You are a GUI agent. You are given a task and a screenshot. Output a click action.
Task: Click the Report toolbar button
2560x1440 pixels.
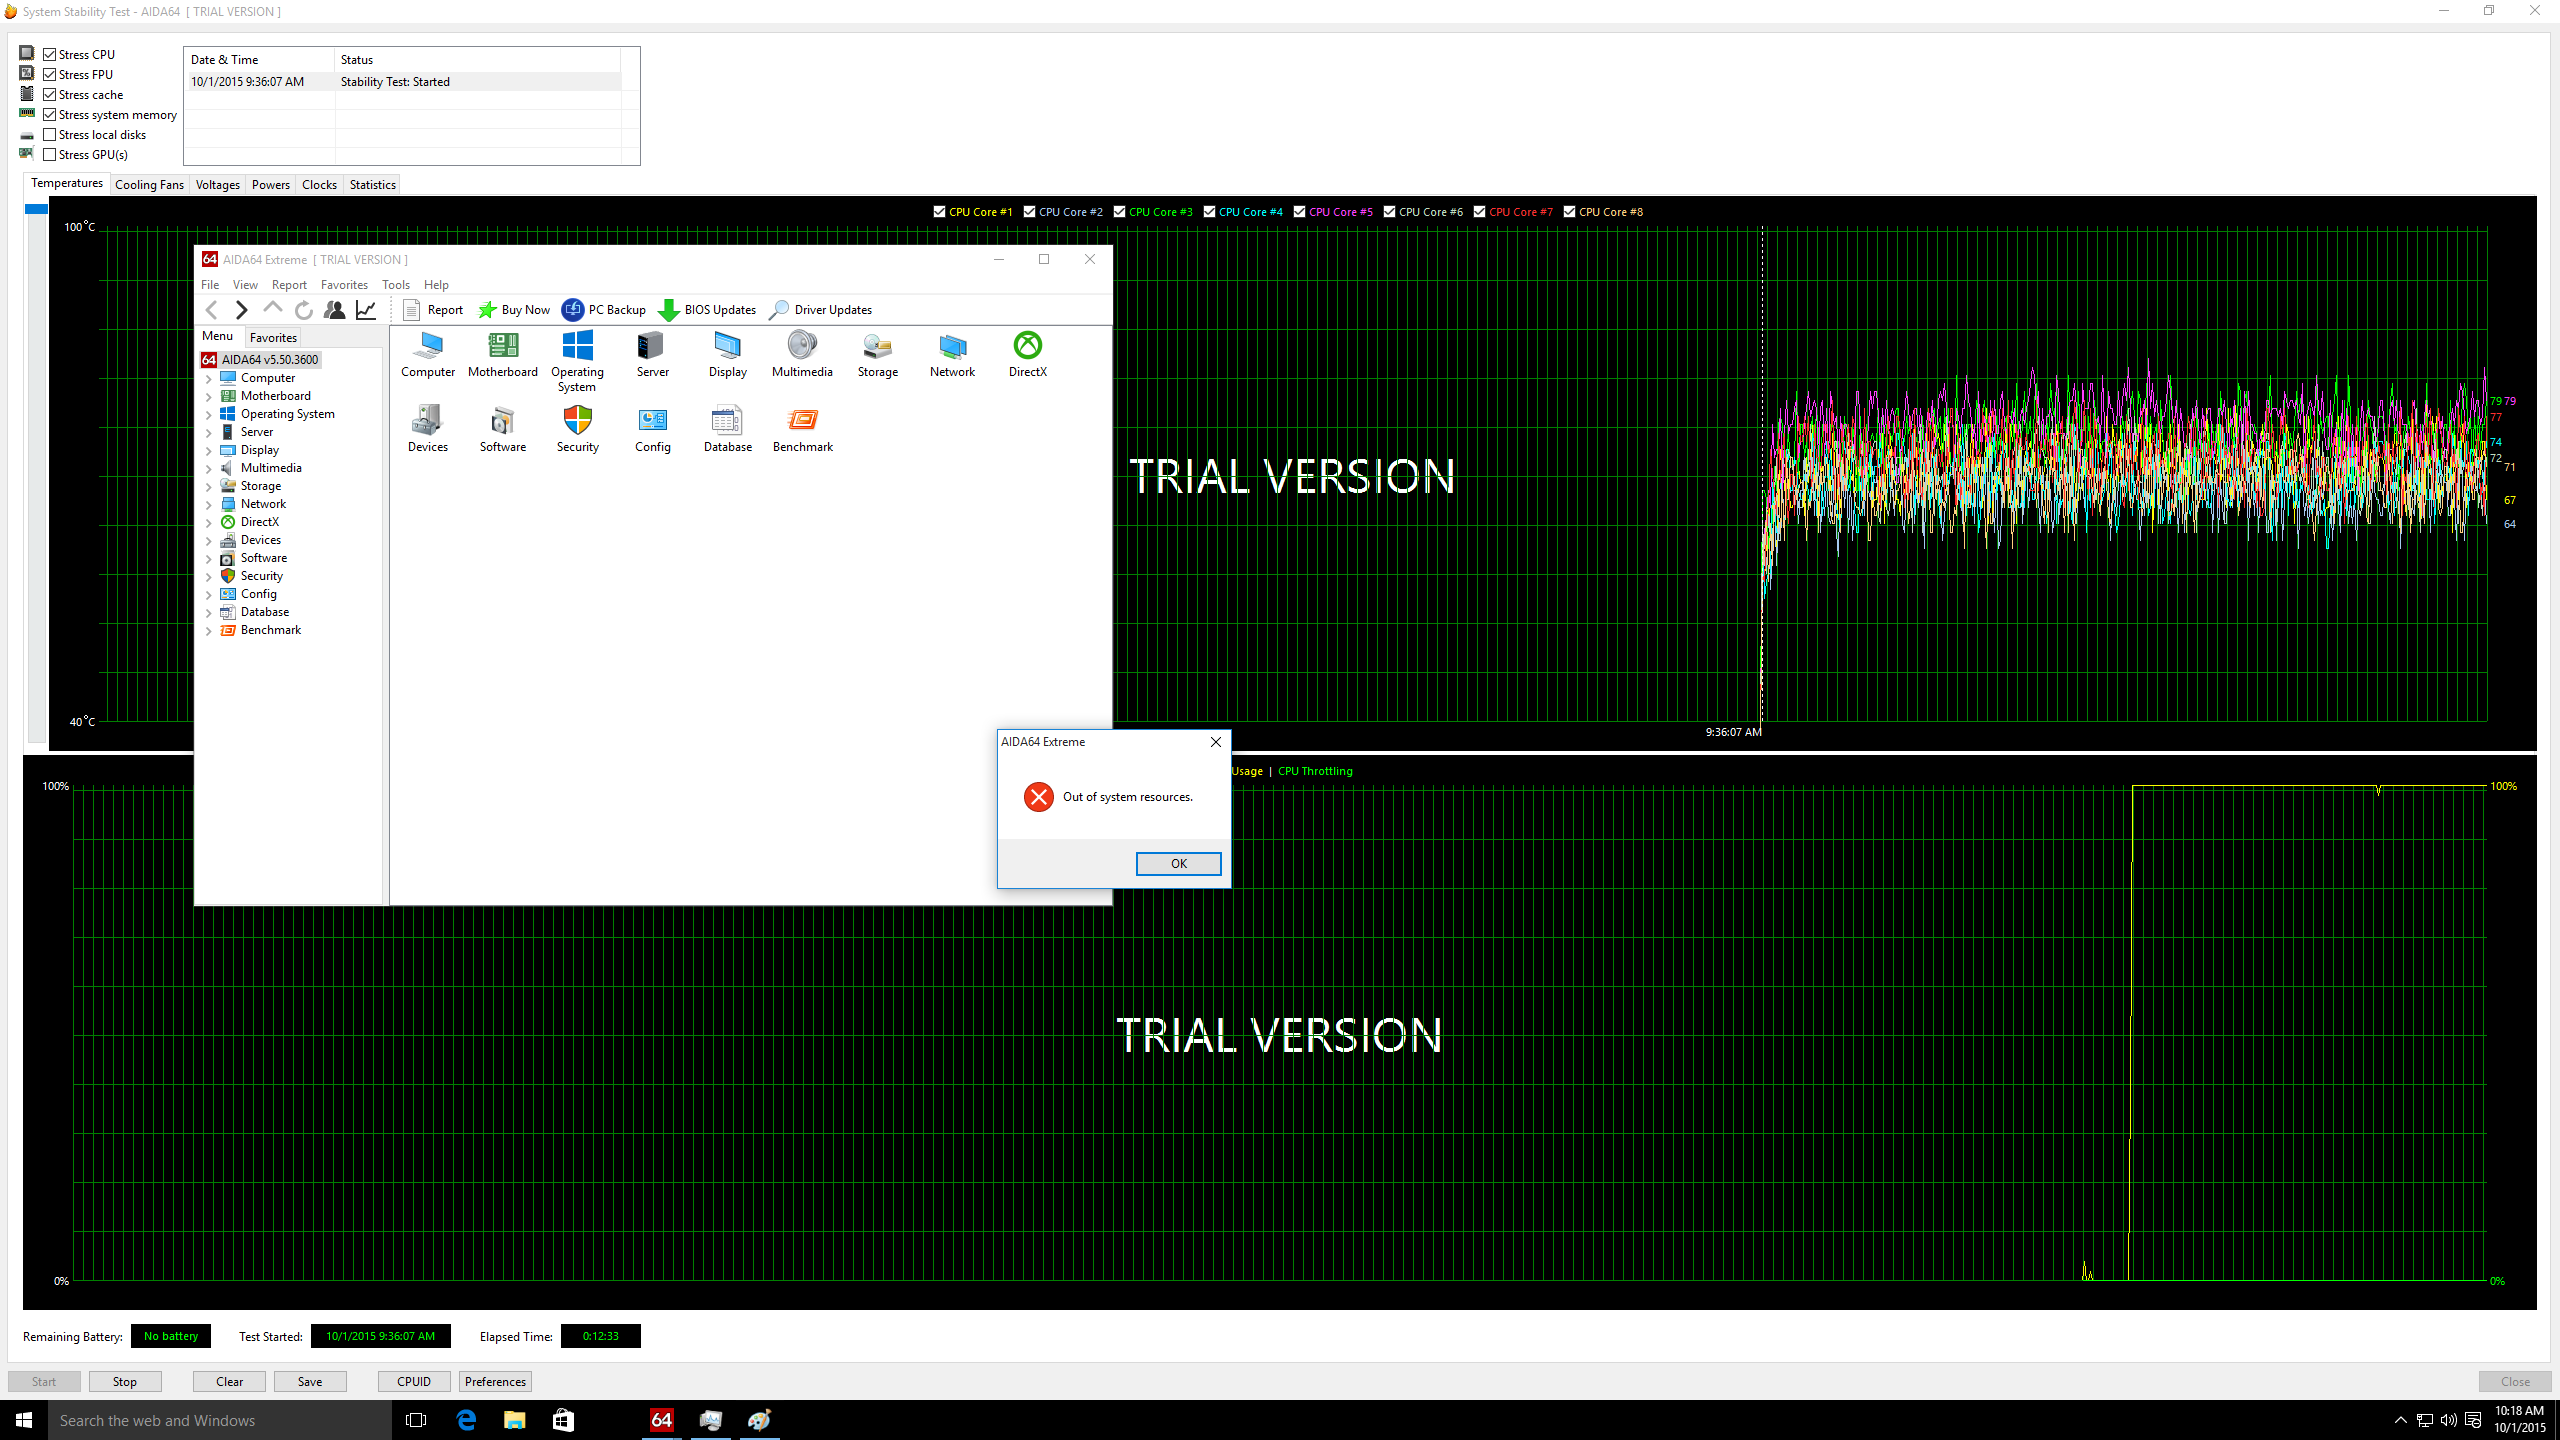tap(433, 310)
